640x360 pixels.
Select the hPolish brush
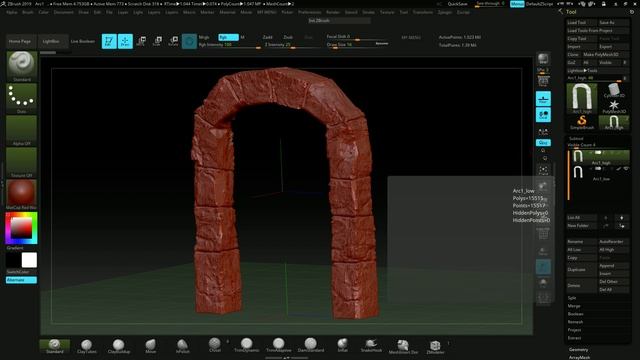(182, 346)
